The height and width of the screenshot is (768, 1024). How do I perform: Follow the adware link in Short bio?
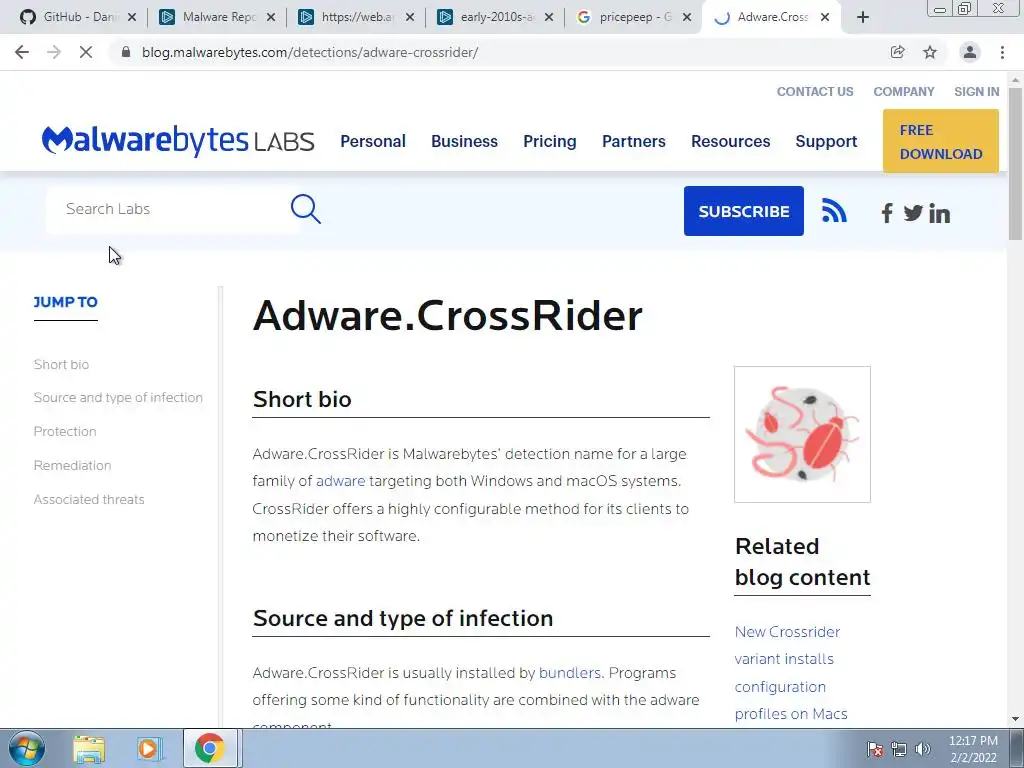pos(340,481)
